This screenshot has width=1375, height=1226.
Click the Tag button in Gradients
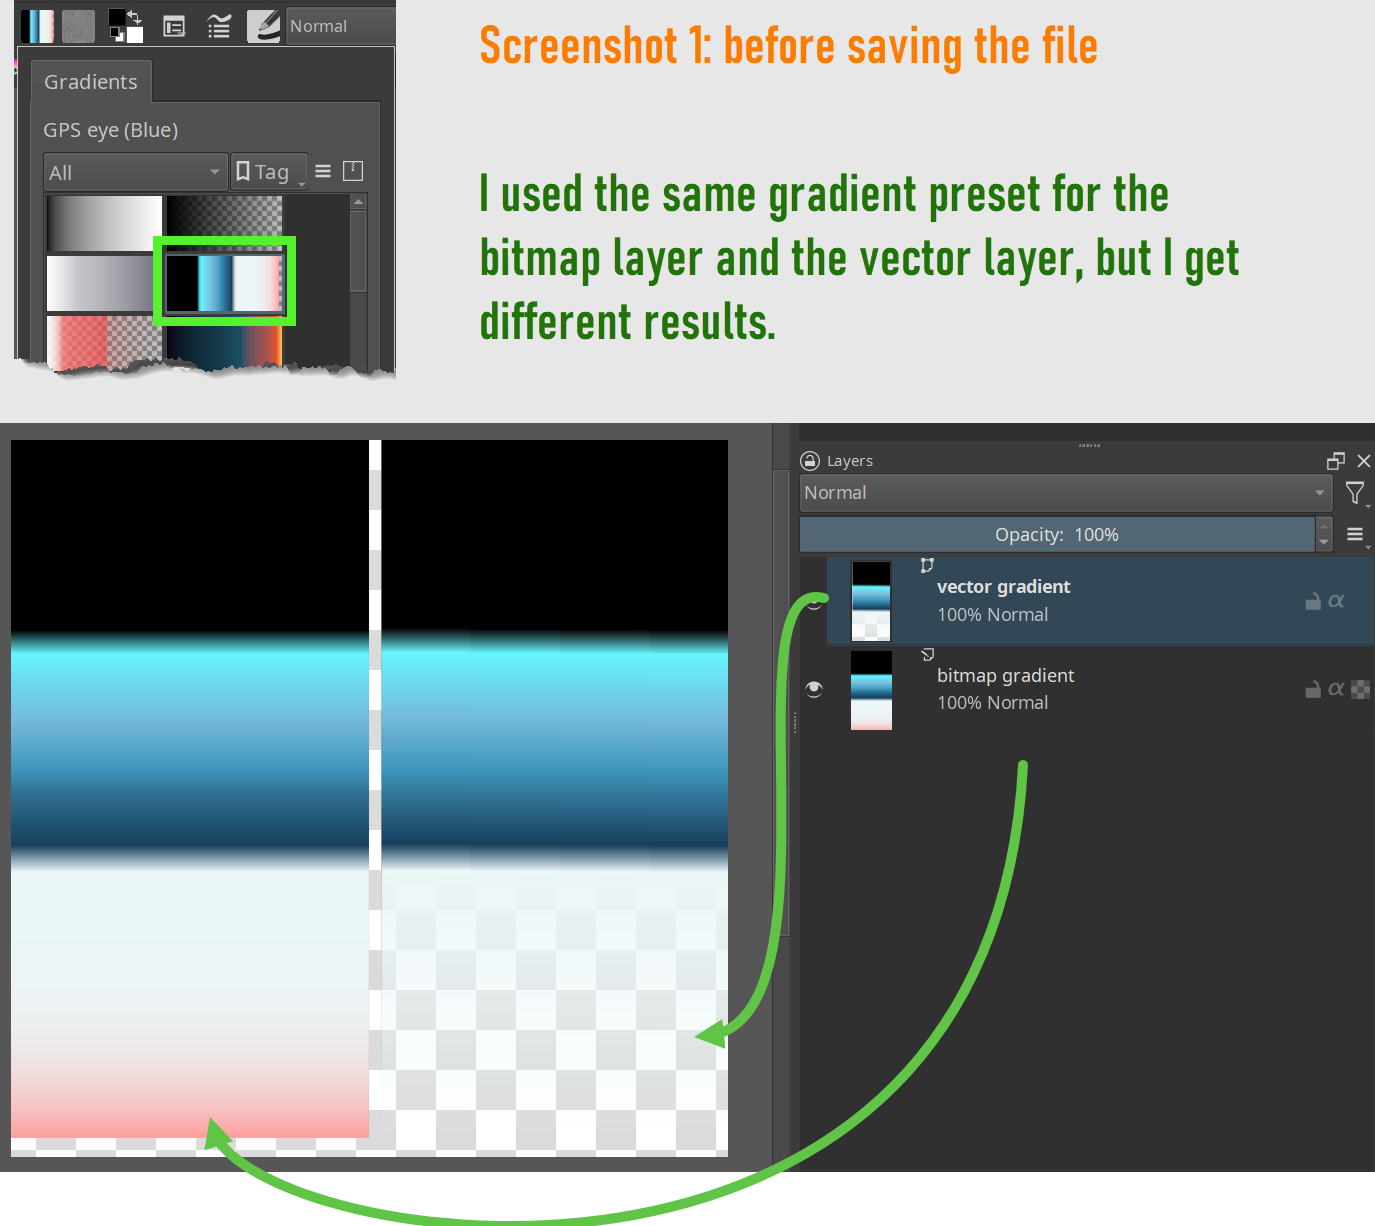(x=268, y=172)
